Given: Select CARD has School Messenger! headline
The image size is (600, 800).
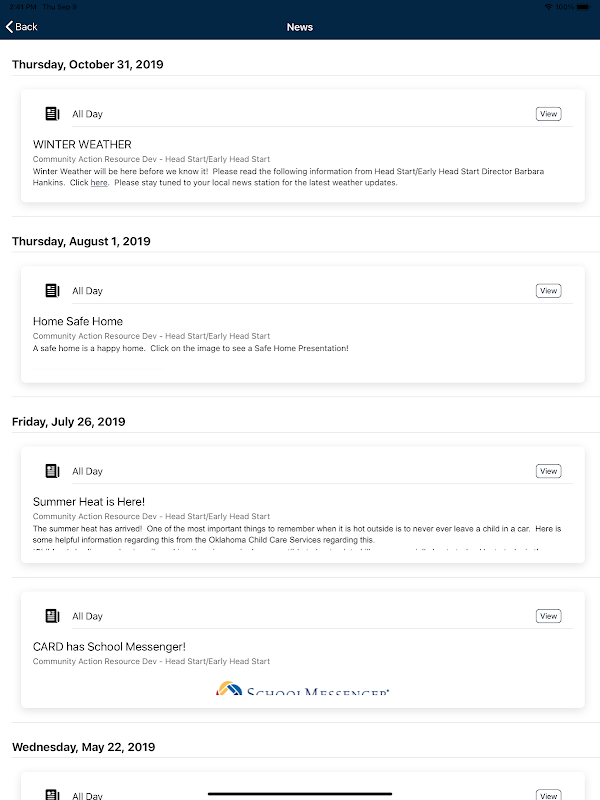Looking at the screenshot, I should coord(109,646).
